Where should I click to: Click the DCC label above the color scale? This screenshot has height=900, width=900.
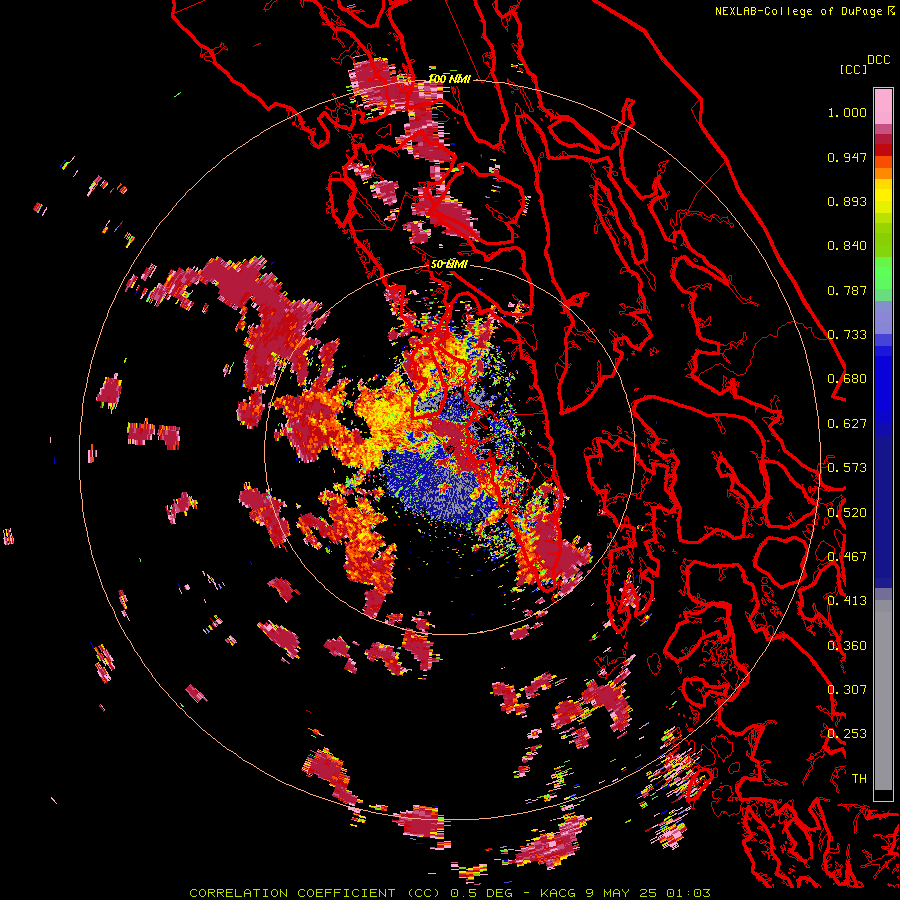click(879, 60)
